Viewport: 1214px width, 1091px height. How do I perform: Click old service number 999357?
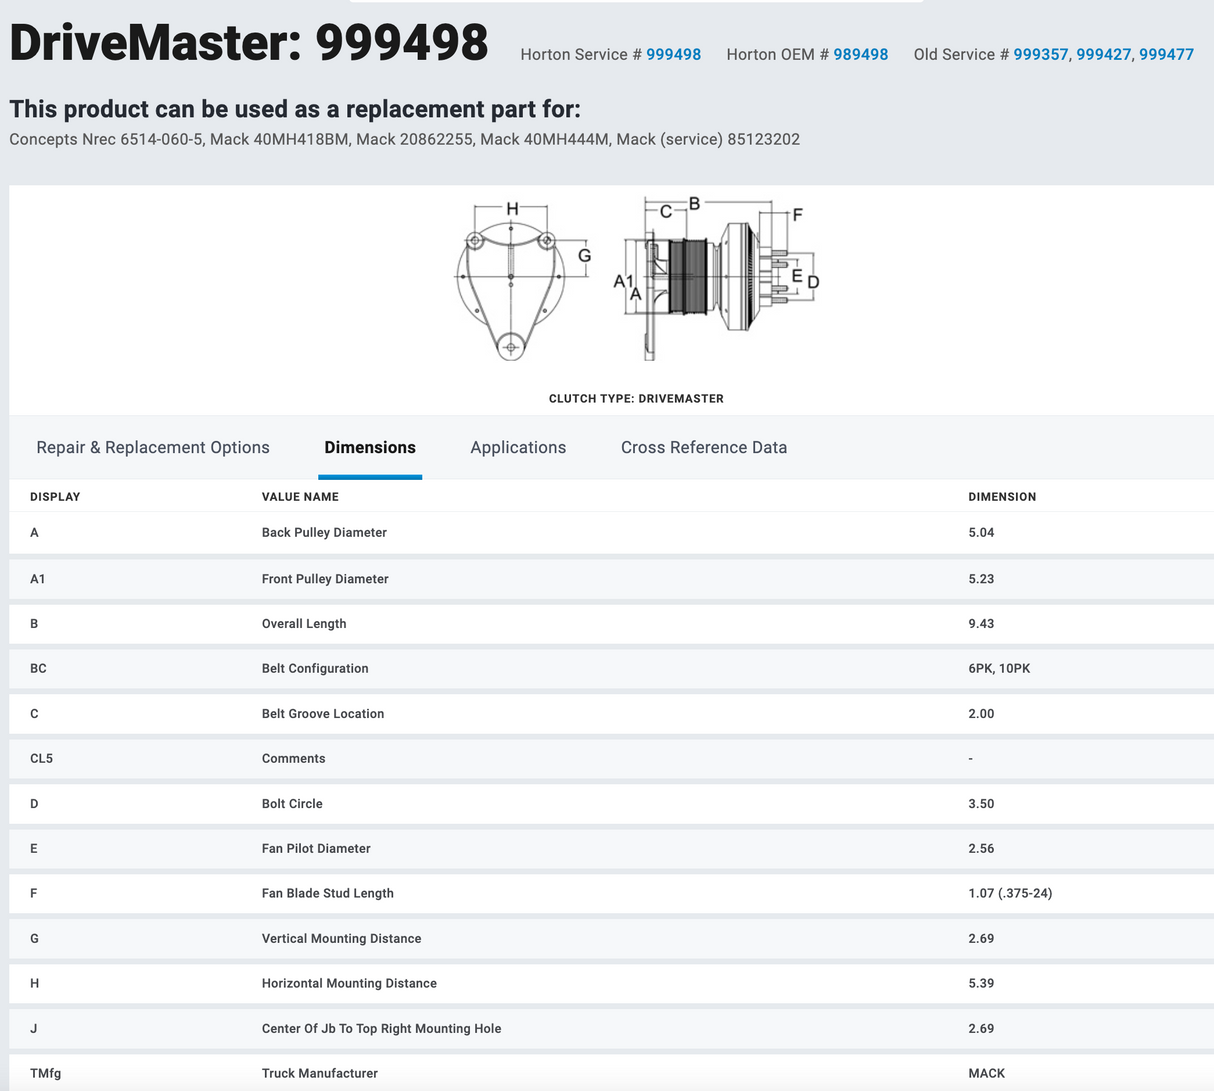click(1040, 55)
